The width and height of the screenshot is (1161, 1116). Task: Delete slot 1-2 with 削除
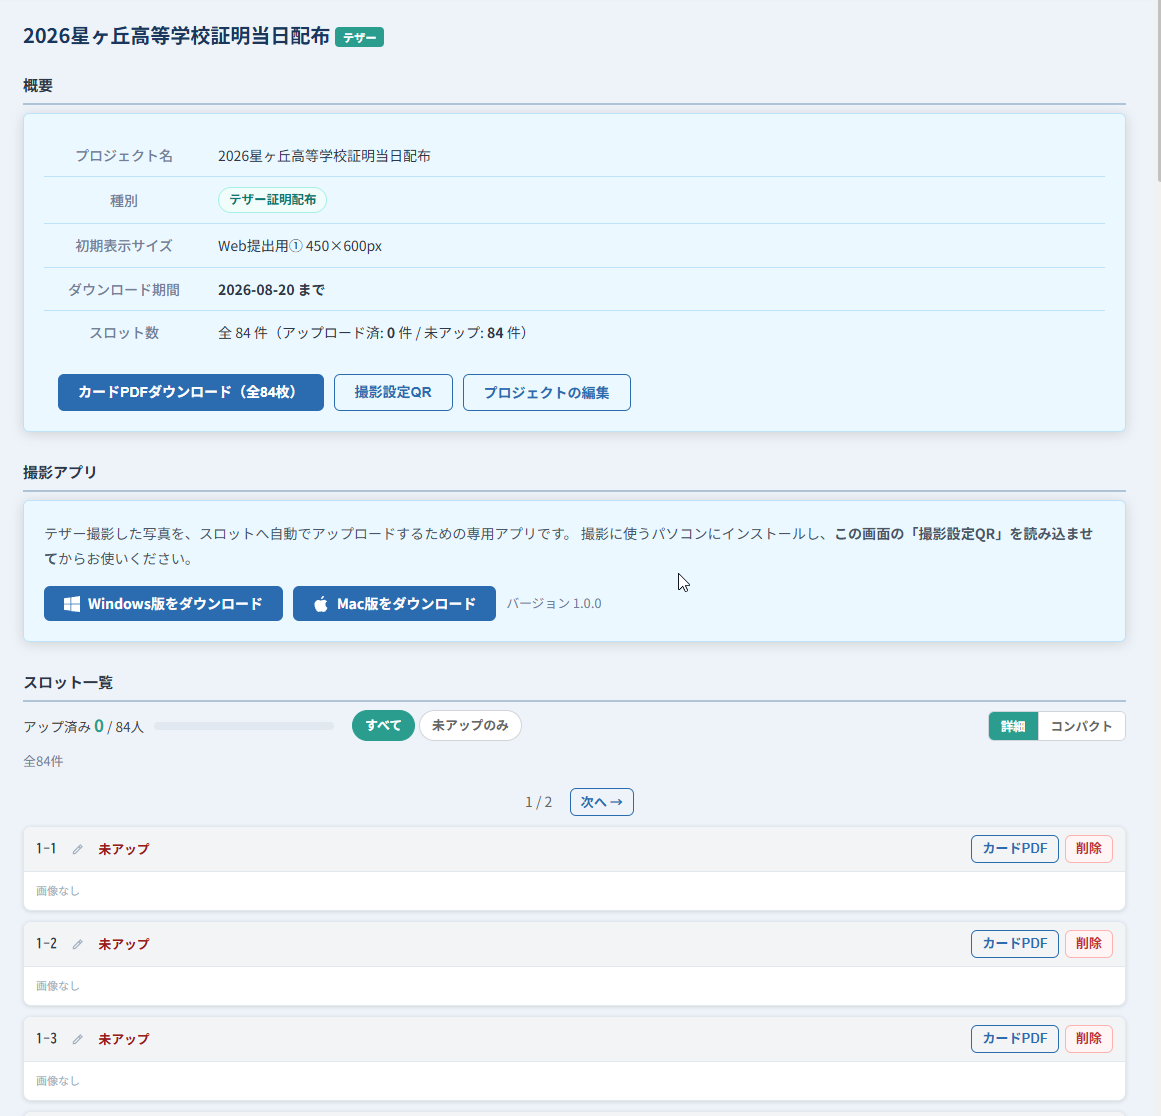[1088, 943]
